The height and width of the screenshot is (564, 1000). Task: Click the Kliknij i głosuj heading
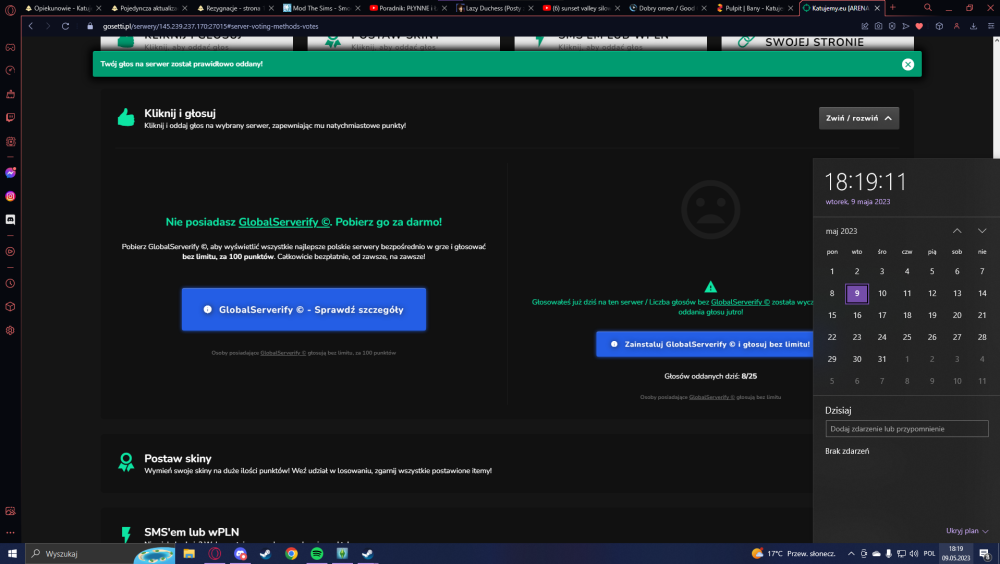coord(180,113)
